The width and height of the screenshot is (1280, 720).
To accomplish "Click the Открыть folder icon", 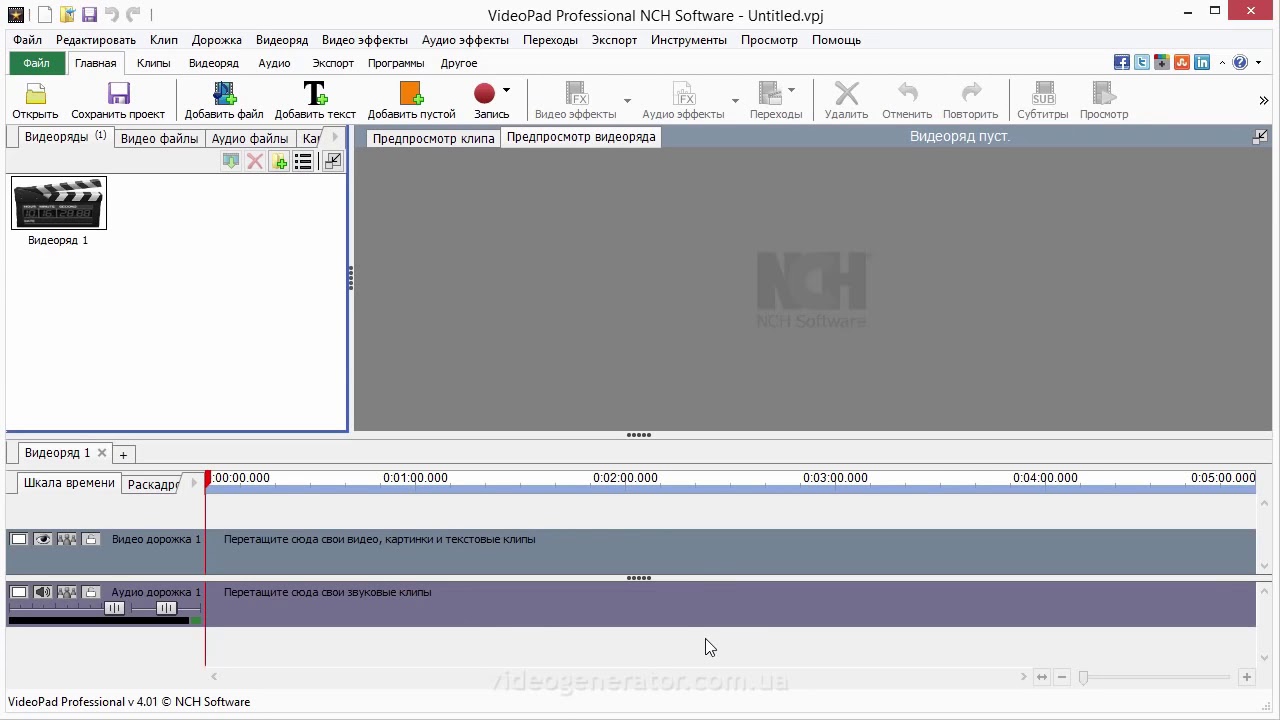I will click(36, 94).
